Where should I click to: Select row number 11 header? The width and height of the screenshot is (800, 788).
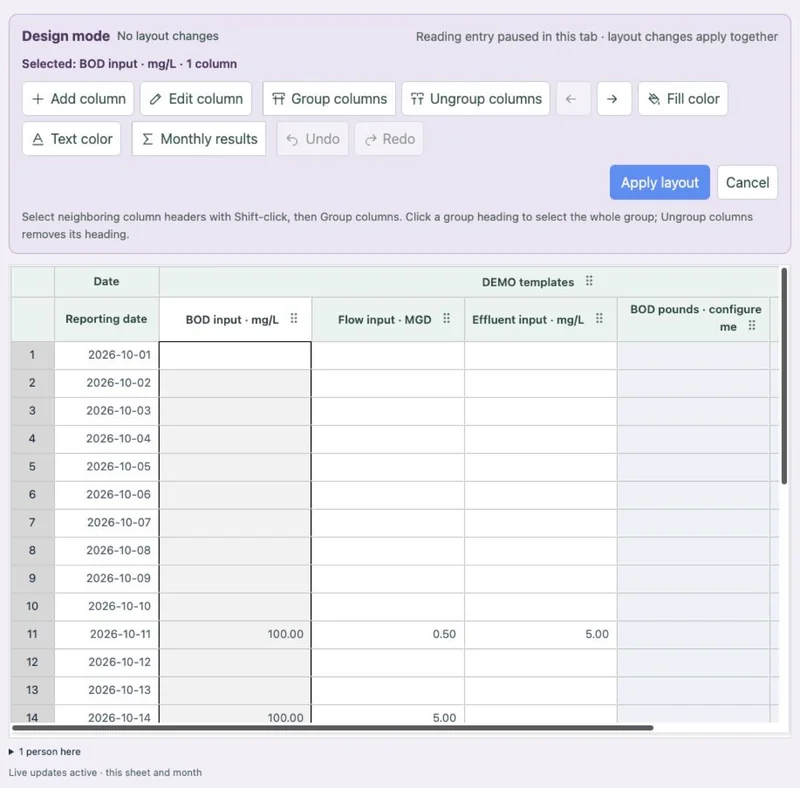point(32,634)
